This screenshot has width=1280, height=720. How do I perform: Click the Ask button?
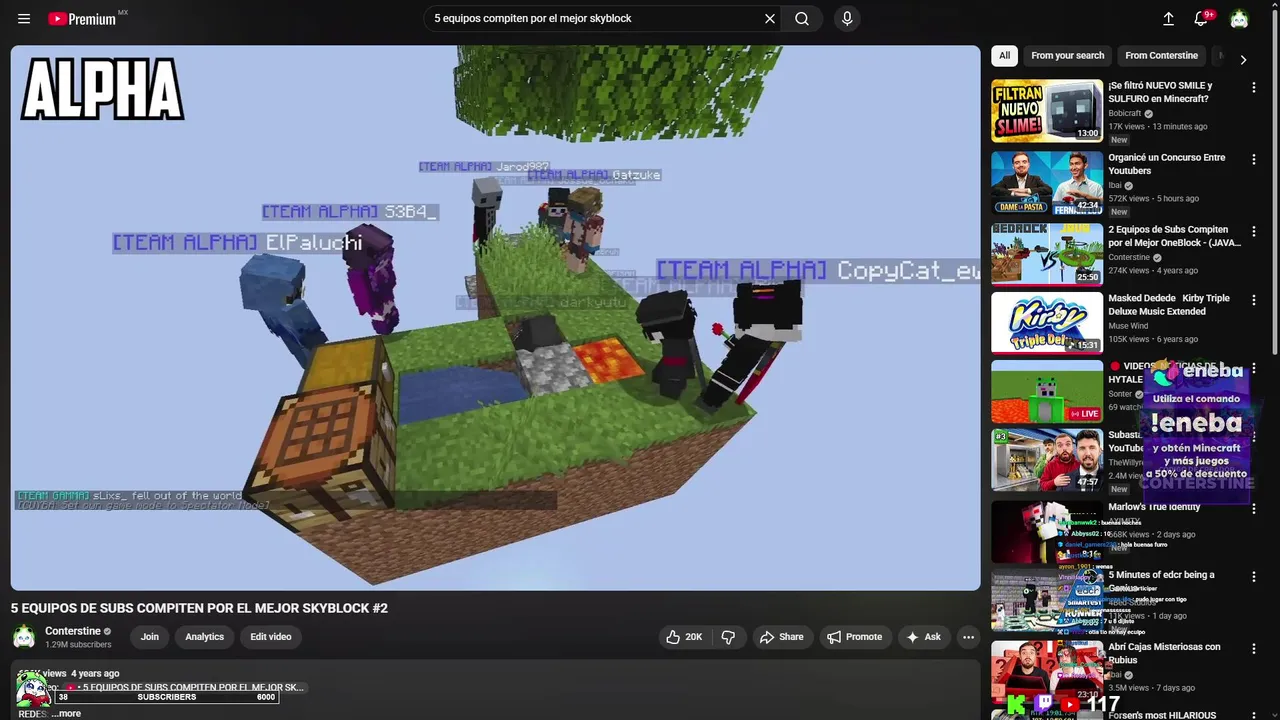[x=924, y=637]
